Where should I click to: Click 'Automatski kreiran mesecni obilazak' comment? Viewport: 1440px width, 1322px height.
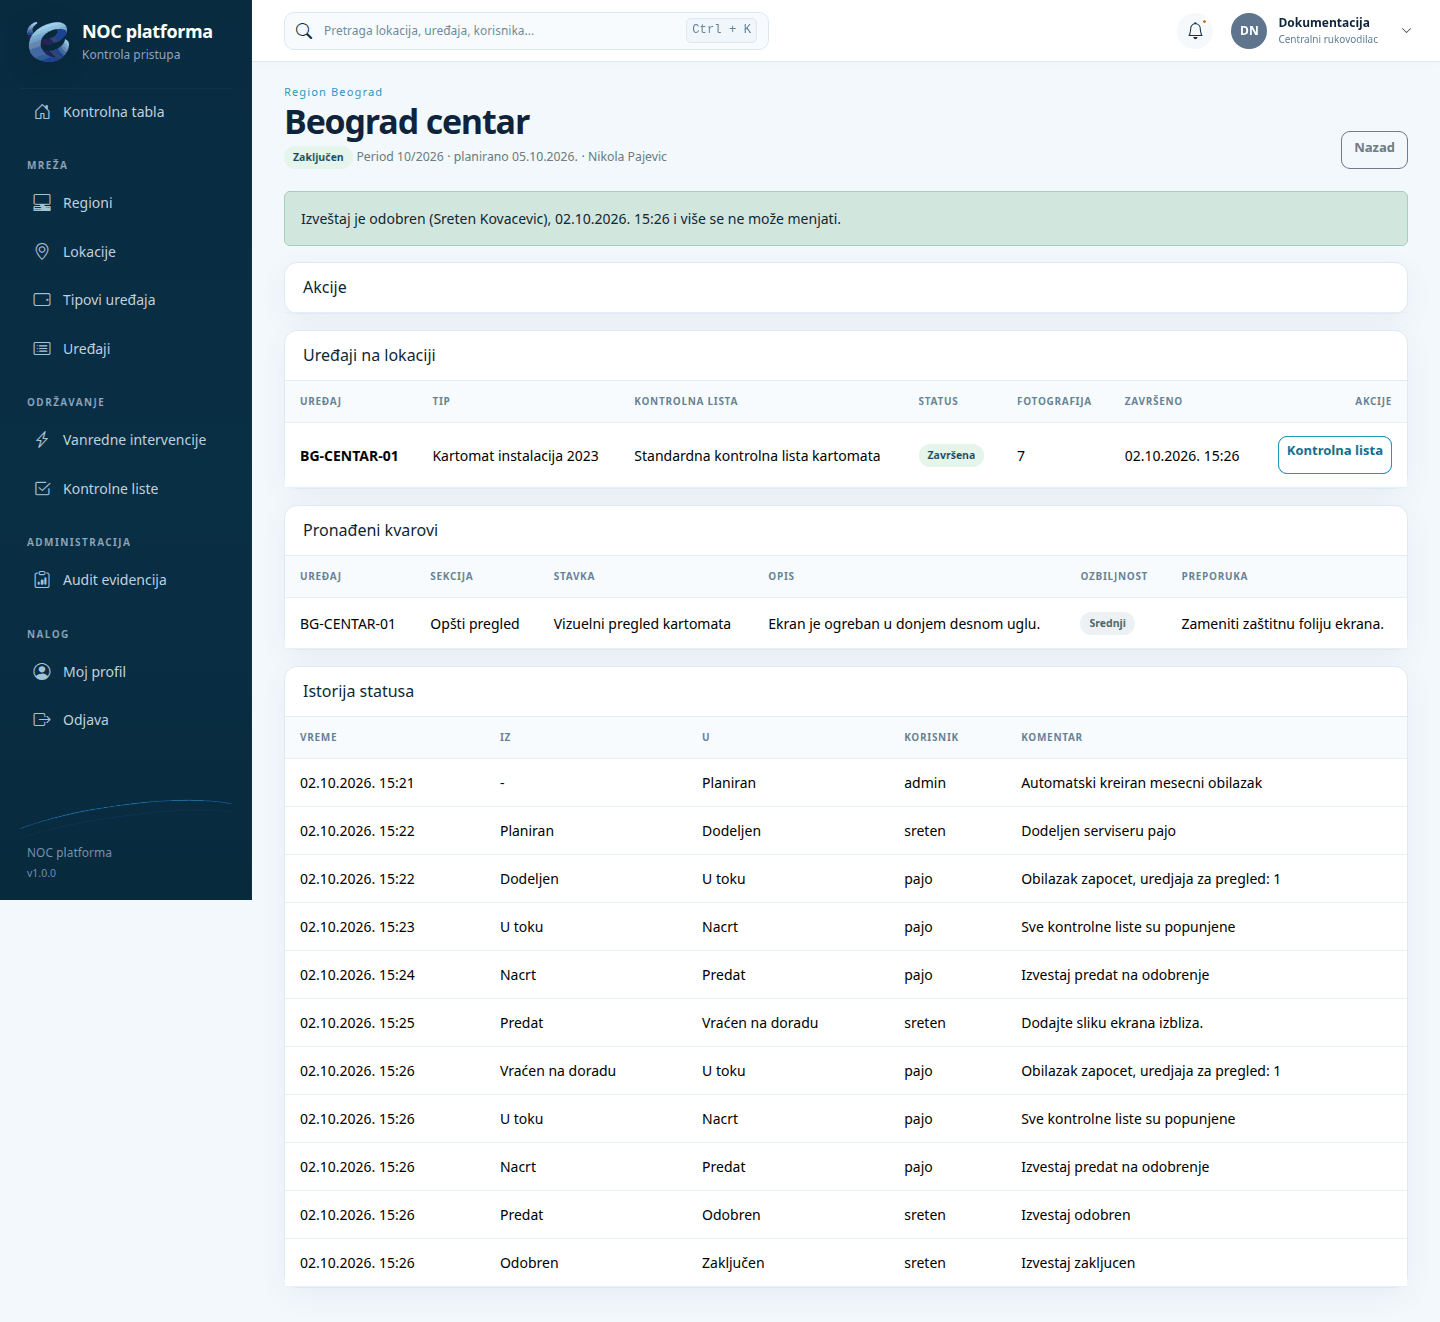click(1141, 783)
